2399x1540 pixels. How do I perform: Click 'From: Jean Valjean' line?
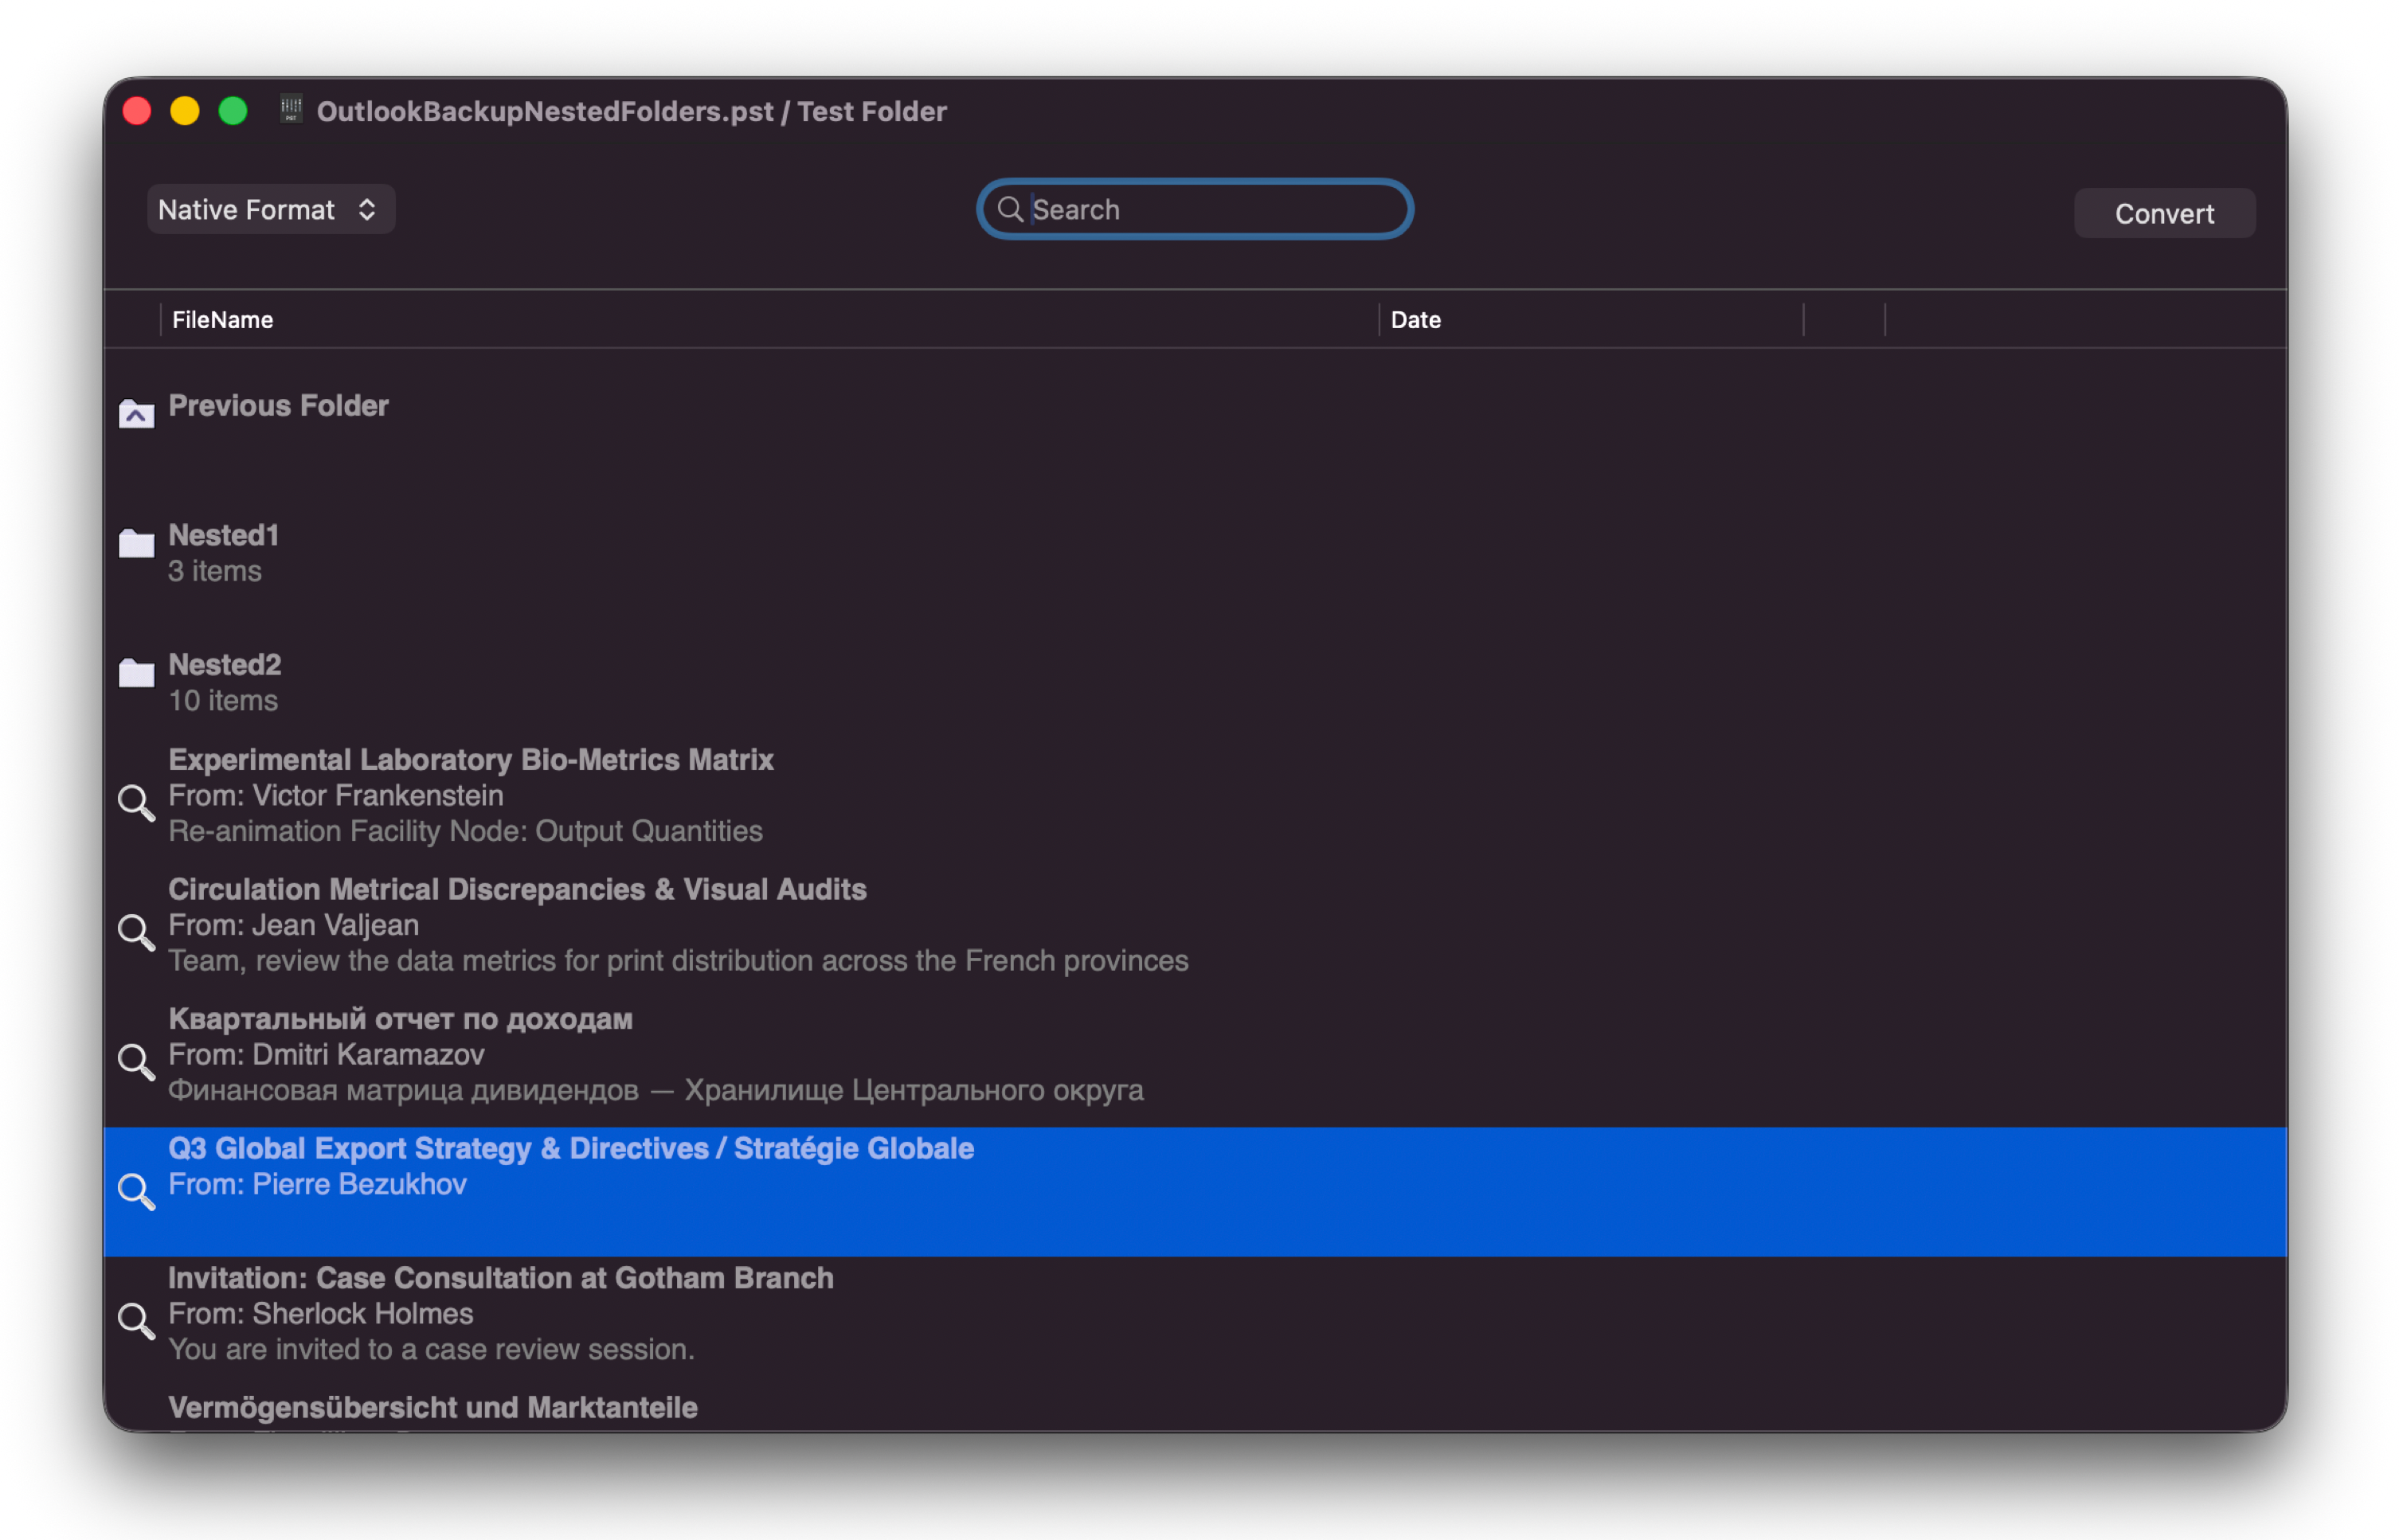point(294,926)
